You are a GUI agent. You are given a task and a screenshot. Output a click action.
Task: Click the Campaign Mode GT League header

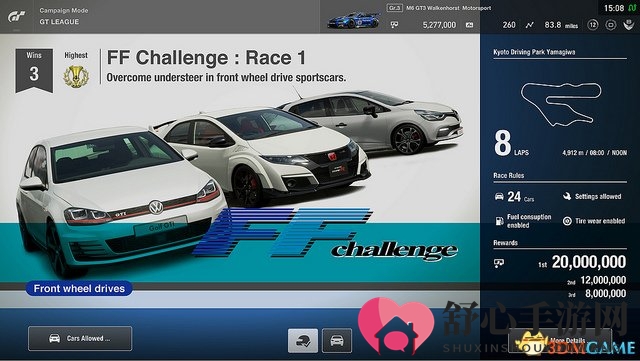coord(64,16)
